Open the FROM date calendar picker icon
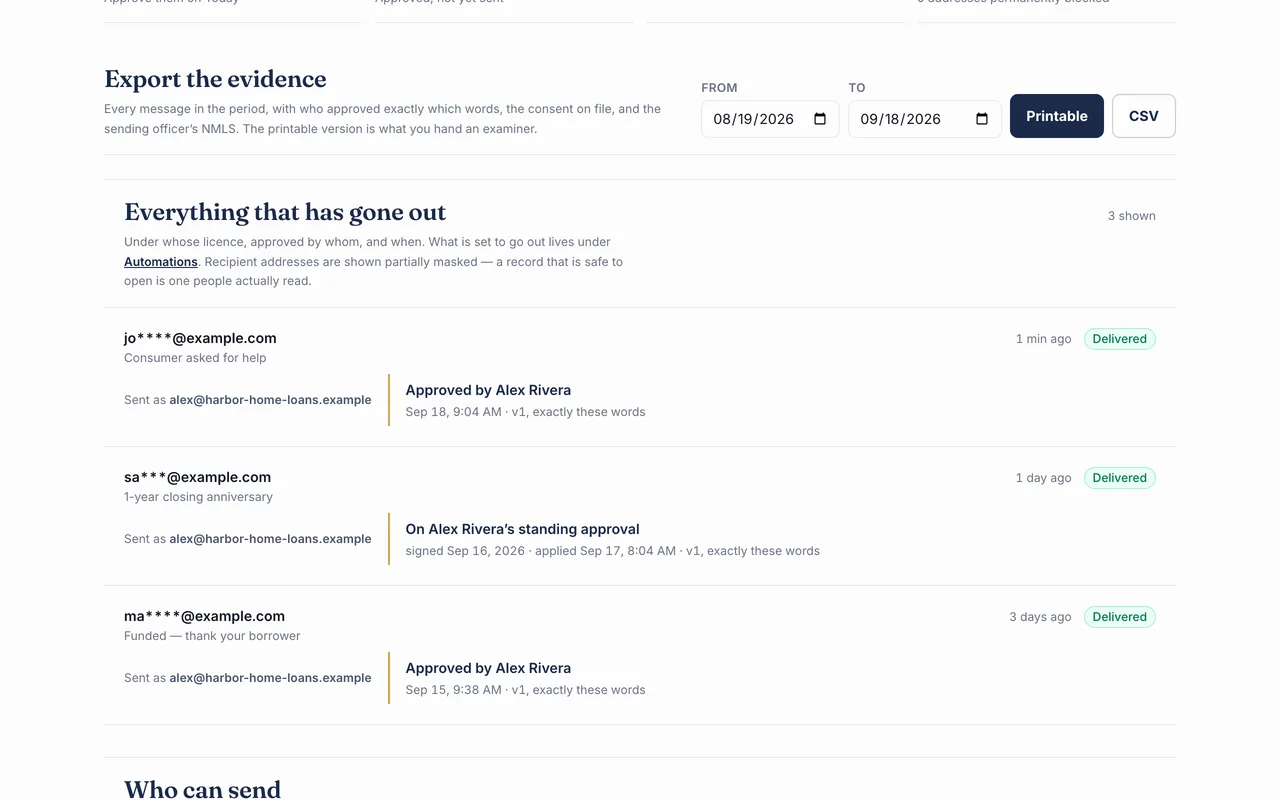The width and height of the screenshot is (1280, 800). [820, 119]
